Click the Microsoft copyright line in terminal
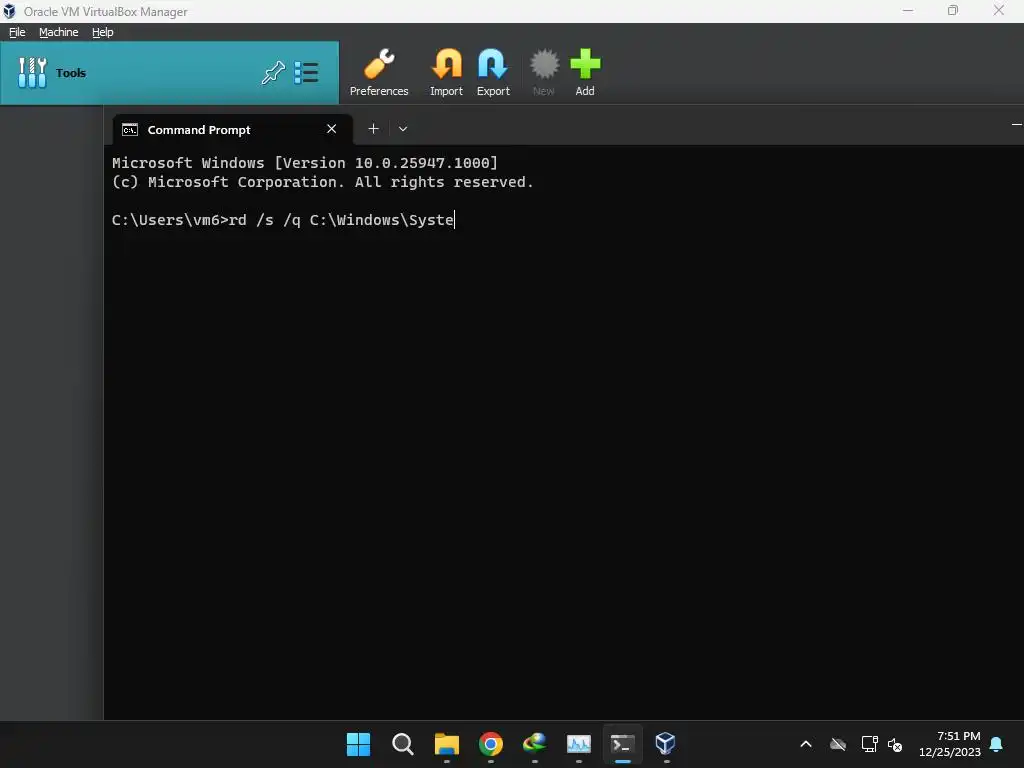Image resolution: width=1024 pixels, height=768 pixels. [x=323, y=182]
